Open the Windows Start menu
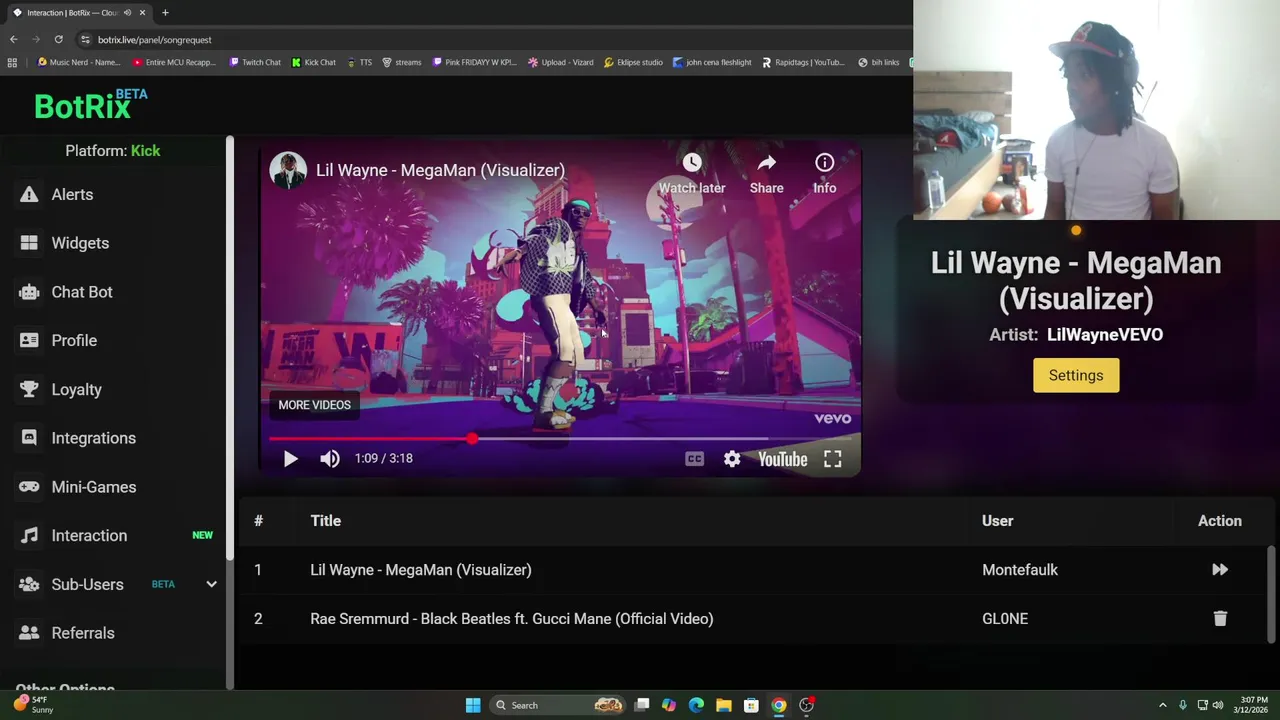Image resolution: width=1280 pixels, height=720 pixels. point(473,705)
